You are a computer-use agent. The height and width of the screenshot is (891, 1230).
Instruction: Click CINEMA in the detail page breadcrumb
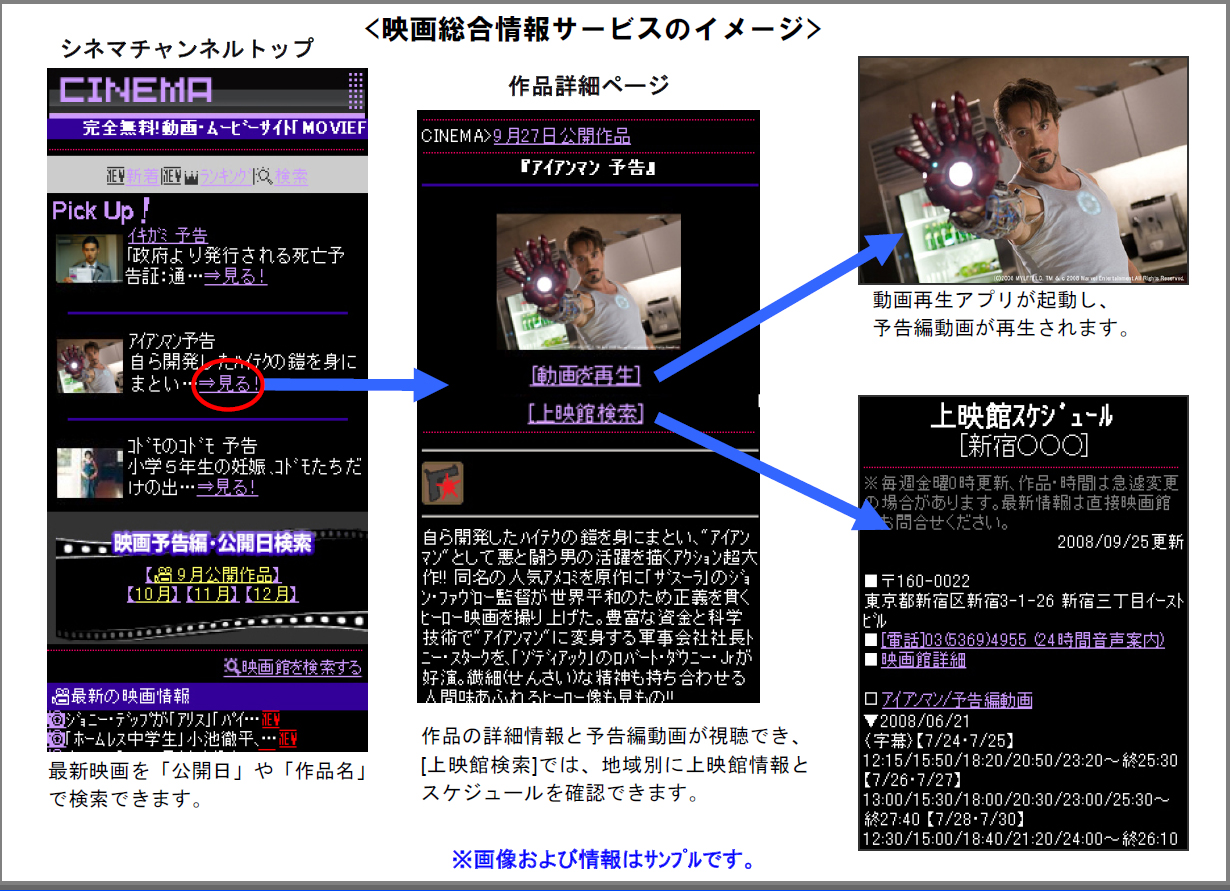450,136
